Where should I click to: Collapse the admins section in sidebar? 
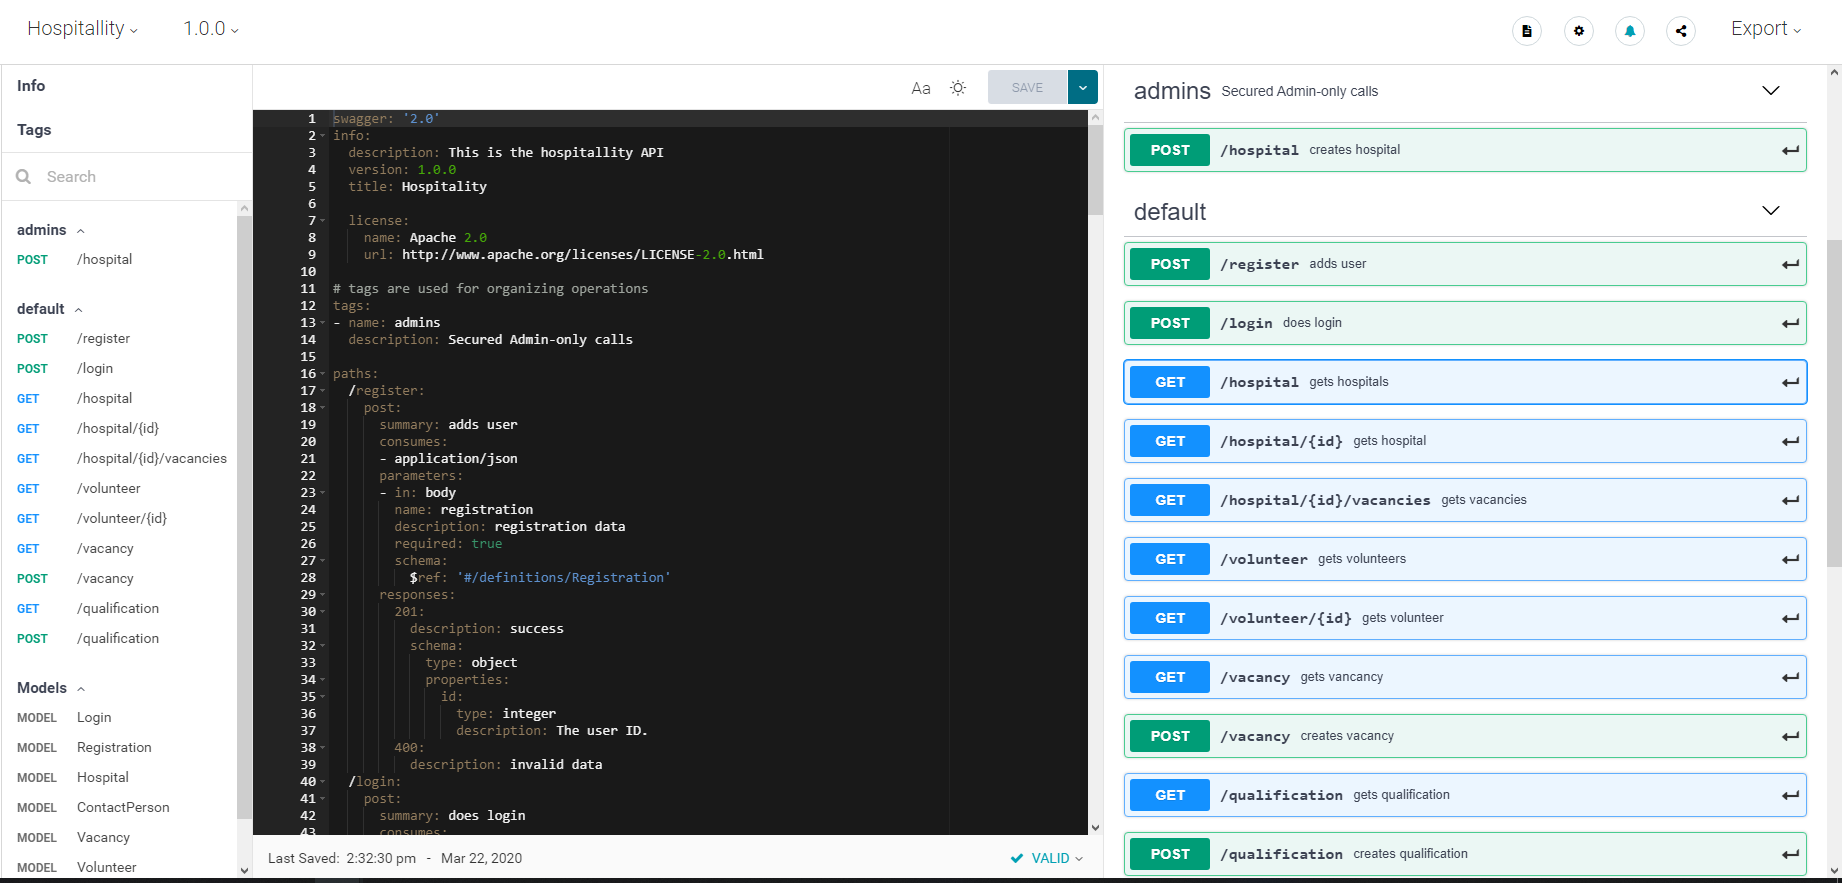pyautogui.click(x=81, y=231)
